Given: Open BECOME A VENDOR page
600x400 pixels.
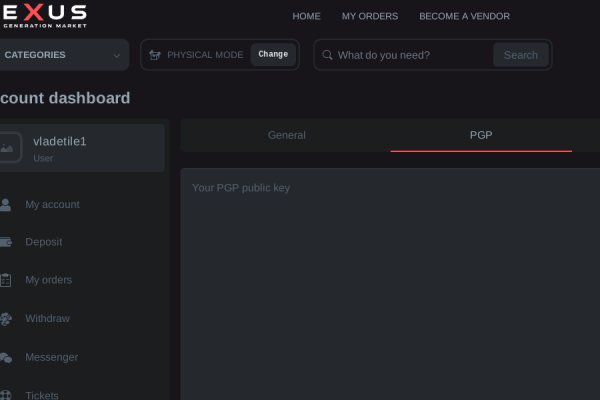Looking at the screenshot, I should pos(464,16).
